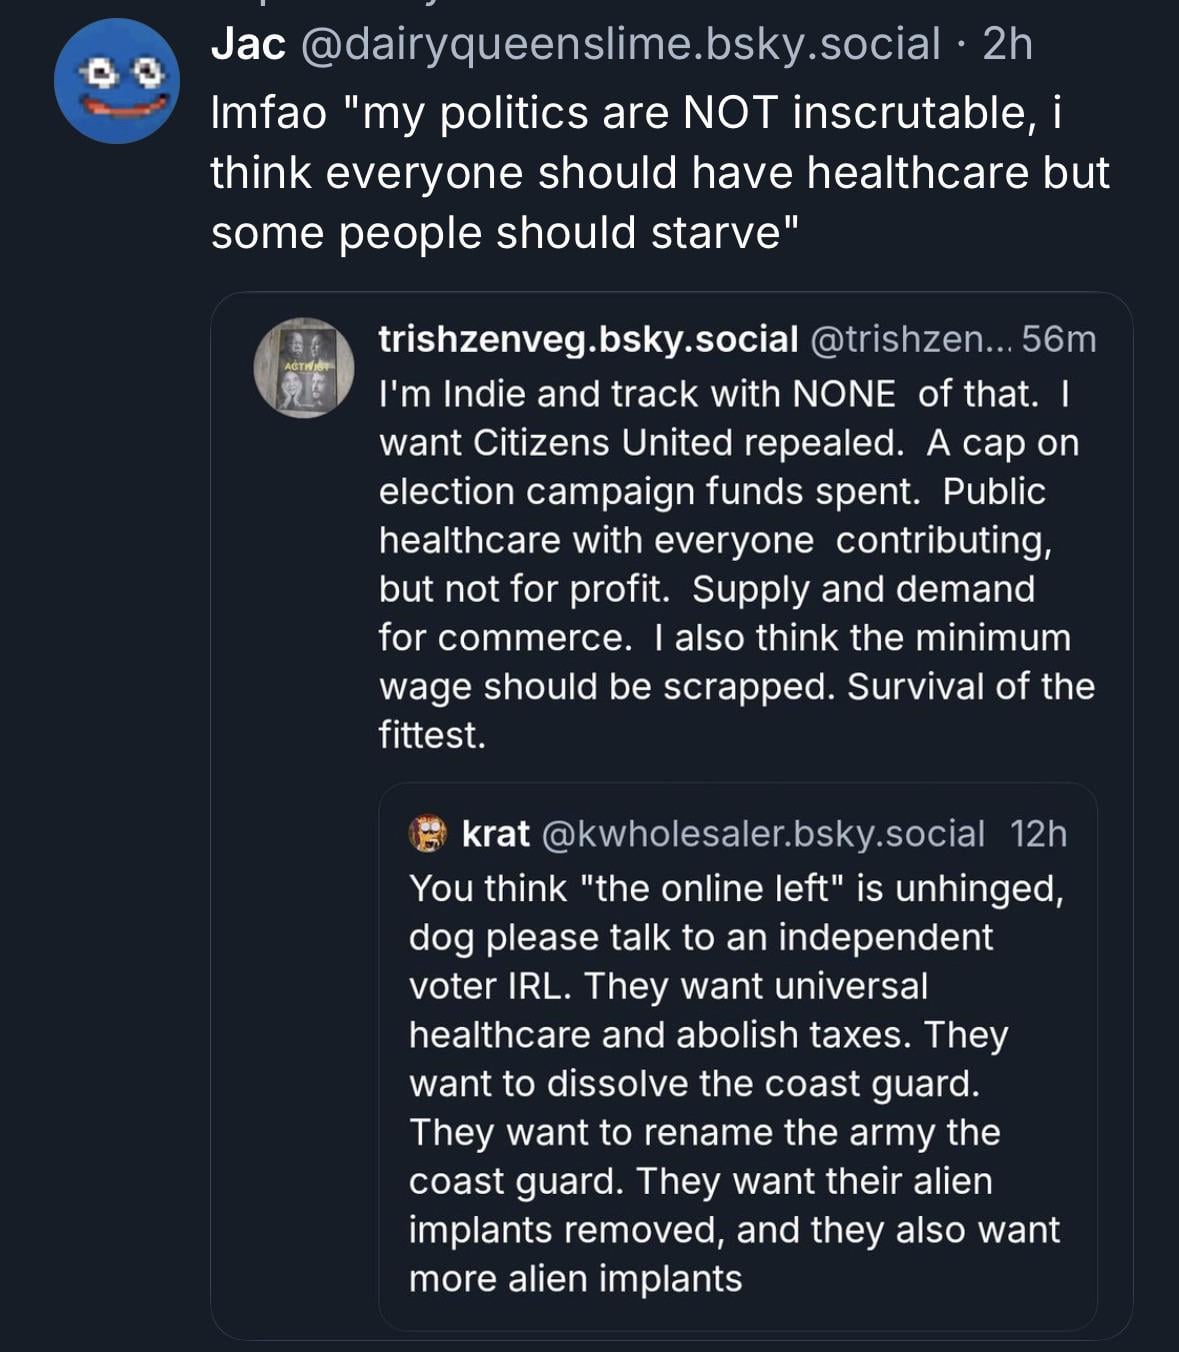Click the 12h timestamp on krat's post
Viewport: 1179px width, 1352px height.
pyautogui.click(x=1038, y=834)
